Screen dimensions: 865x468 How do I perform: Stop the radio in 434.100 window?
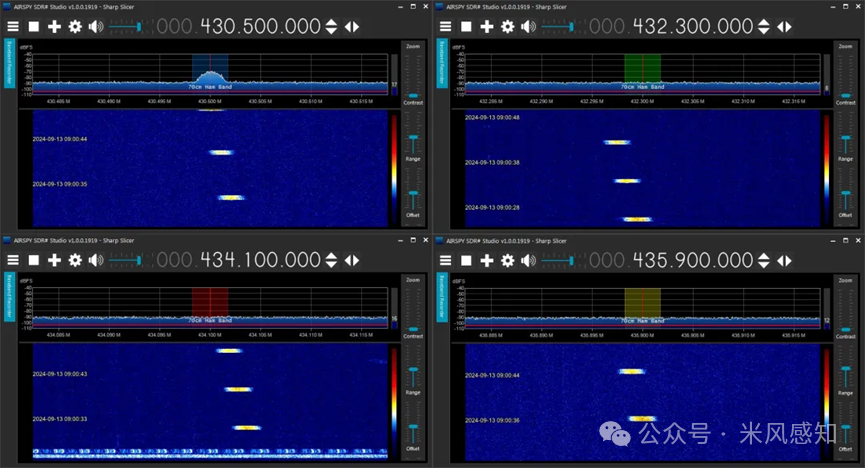[x=34, y=260]
